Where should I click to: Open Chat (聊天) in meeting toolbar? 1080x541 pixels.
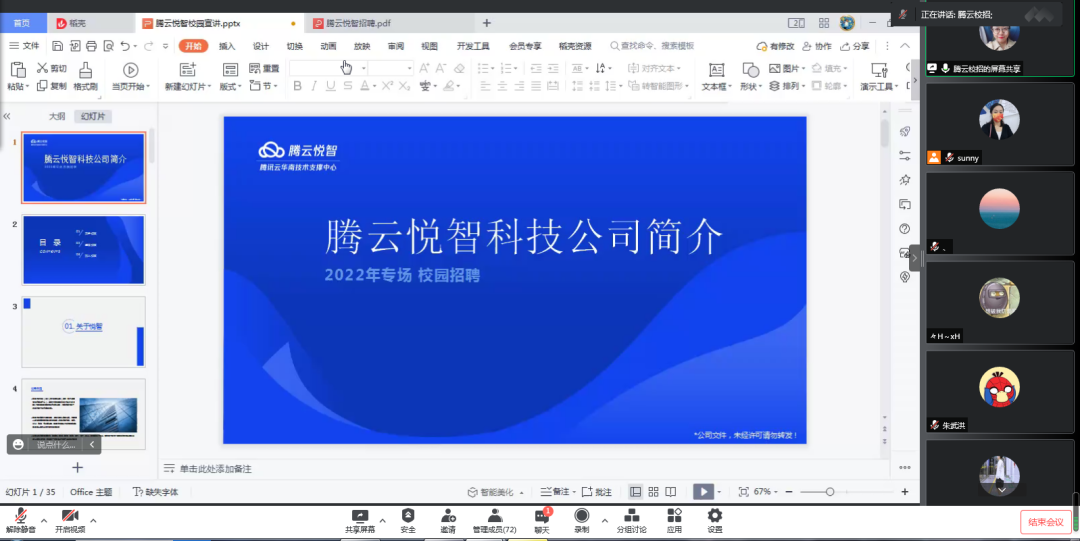pyautogui.click(x=542, y=521)
